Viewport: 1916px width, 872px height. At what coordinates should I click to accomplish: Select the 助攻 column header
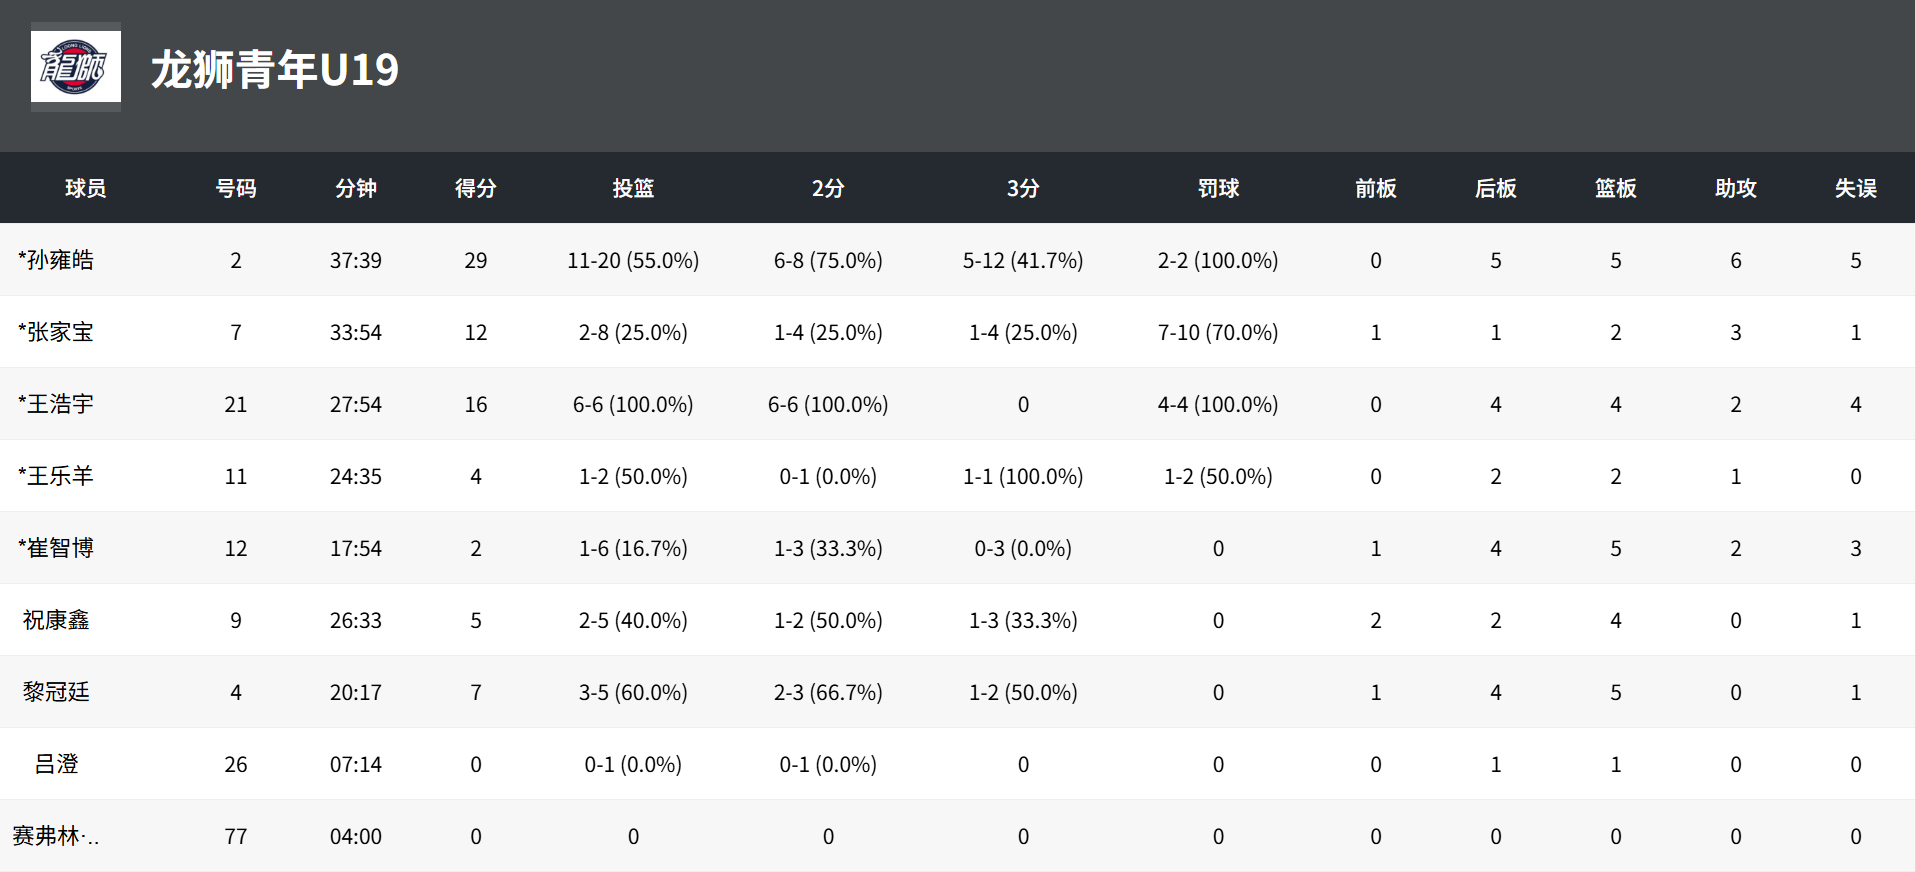(x=1736, y=188)
